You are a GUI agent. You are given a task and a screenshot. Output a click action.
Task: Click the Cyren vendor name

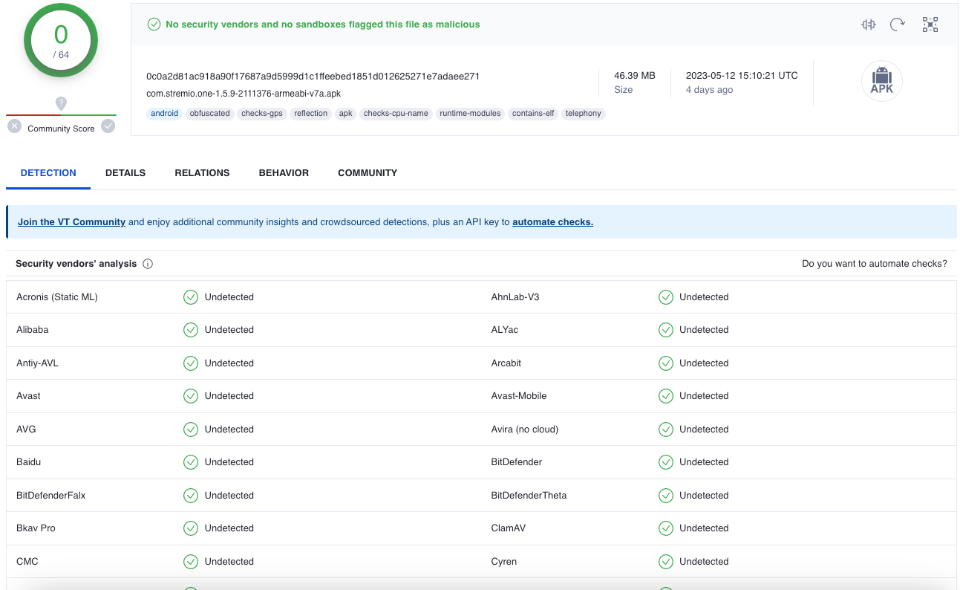pyautogui.click(x=504, y=562)
